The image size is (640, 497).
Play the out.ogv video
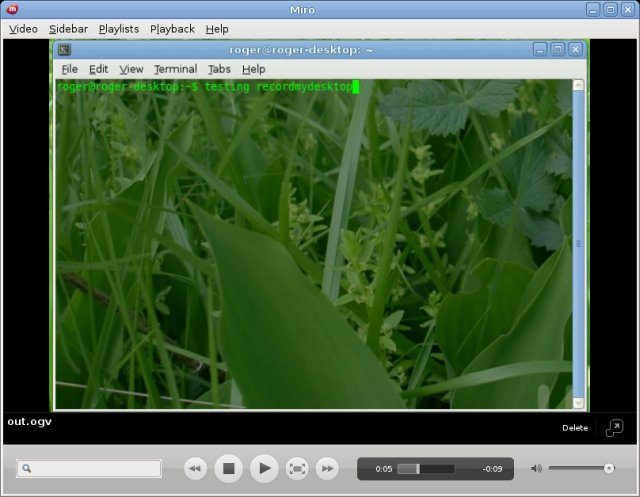click(264, 468)
